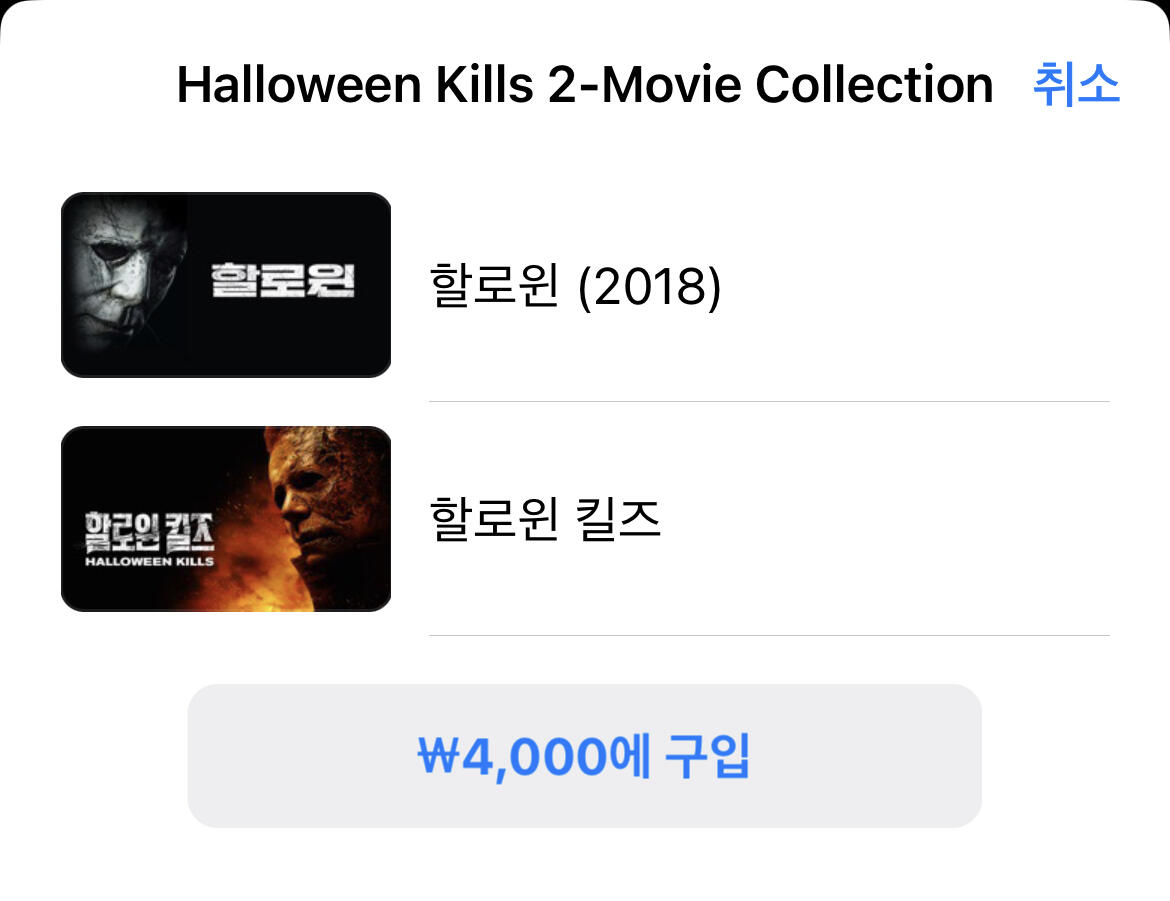1170x901 pixels.
Task: Select the 할로윈 (2018) title text
Action: click(575, 285)
